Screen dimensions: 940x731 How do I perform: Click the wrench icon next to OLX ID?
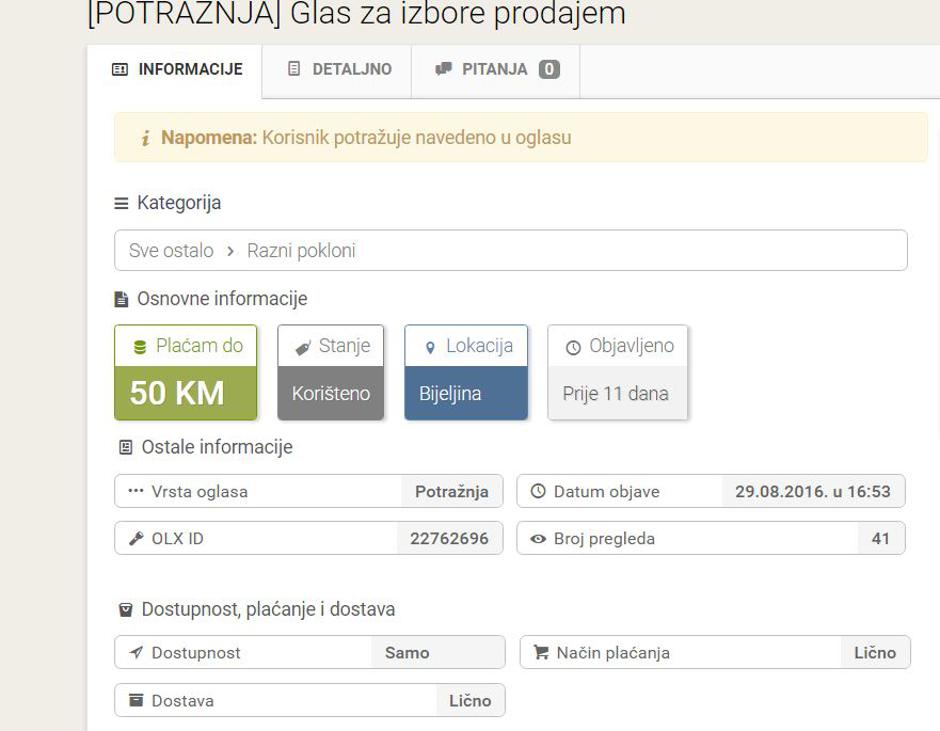pos(136,538)
